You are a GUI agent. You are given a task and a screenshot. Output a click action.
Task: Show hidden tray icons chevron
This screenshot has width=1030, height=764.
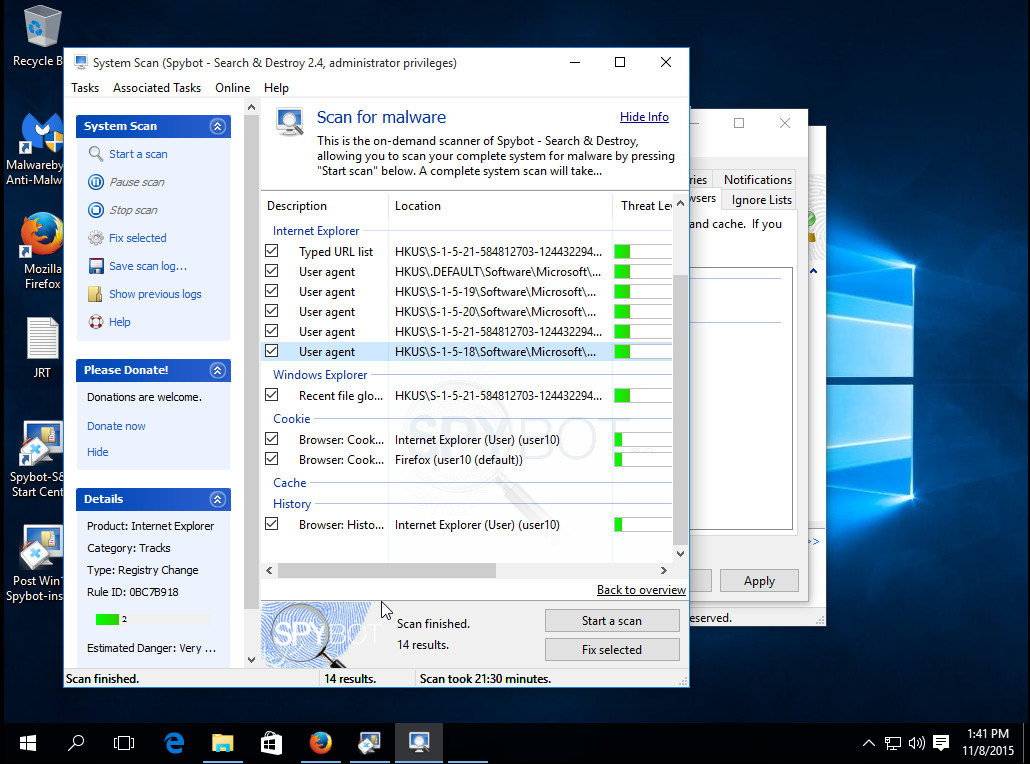tap(868, 743)
